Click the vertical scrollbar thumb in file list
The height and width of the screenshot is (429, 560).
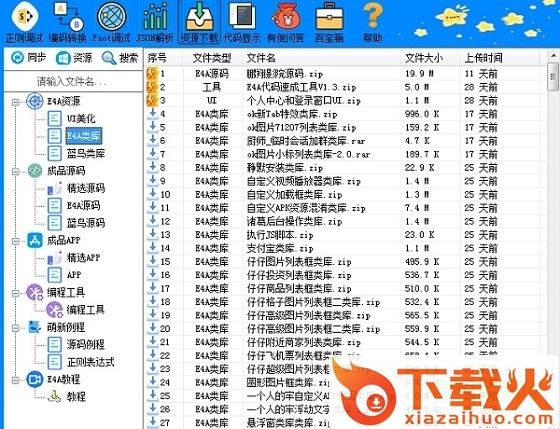click(553, 77)
